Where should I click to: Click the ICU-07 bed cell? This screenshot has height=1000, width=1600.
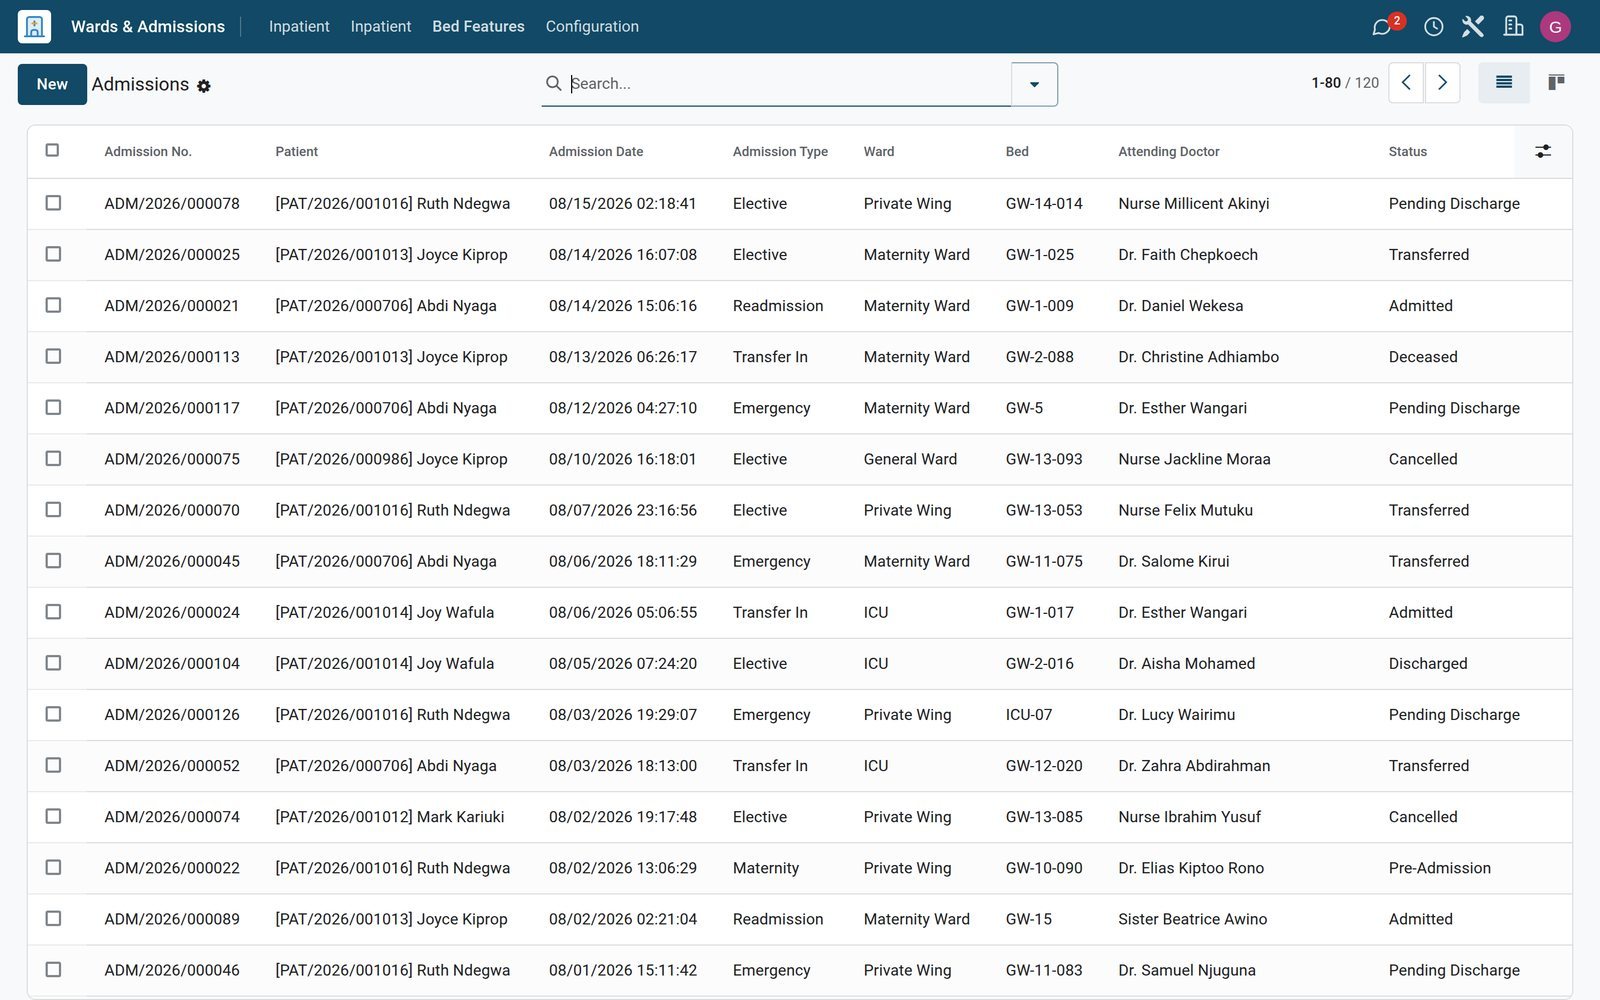coord(1029,715)
